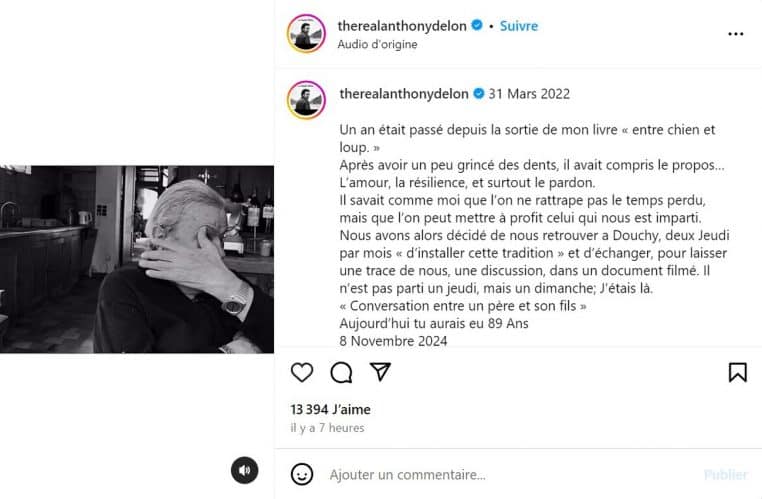The image size is (762, 499).
Task: Click the Suivre follow link
Action: 519,26
